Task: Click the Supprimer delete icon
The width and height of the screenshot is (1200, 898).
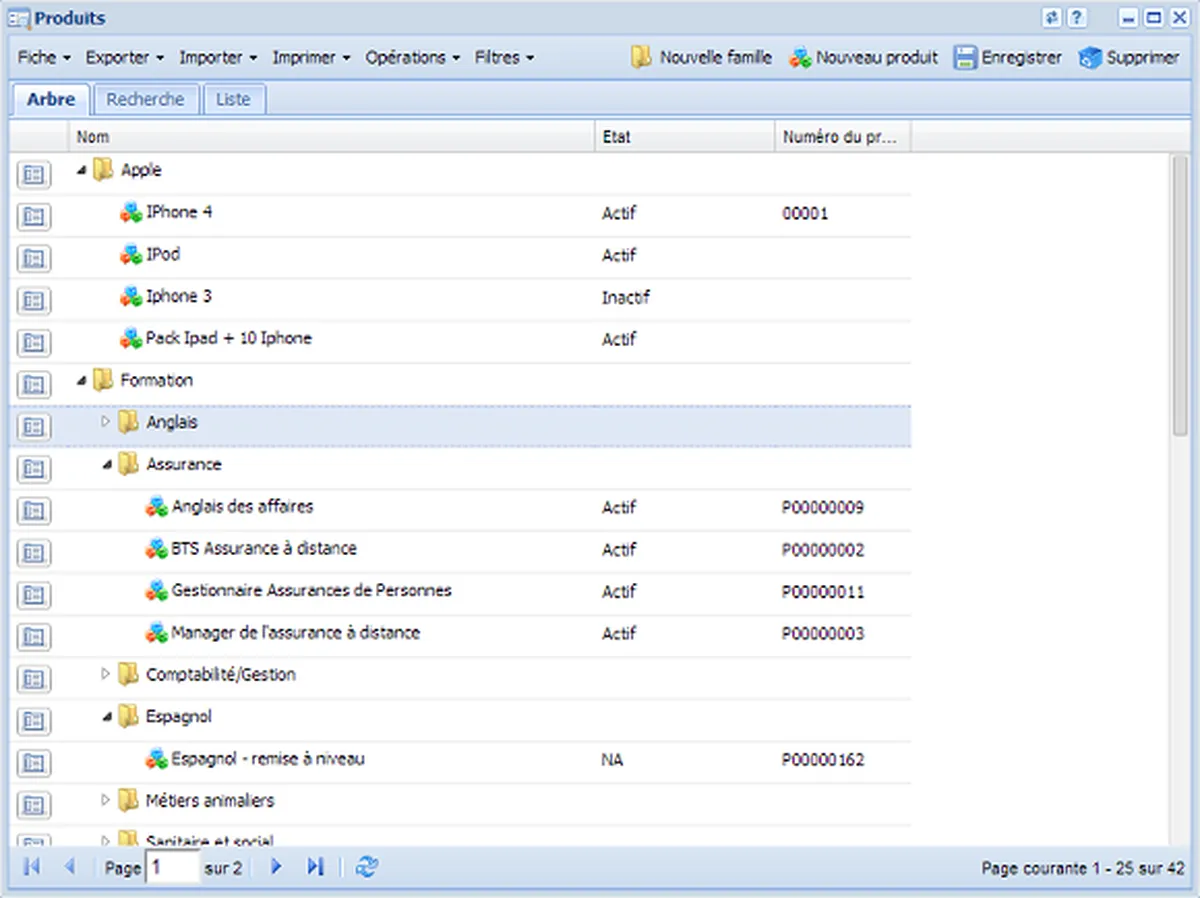Action: pos(1089,58)
